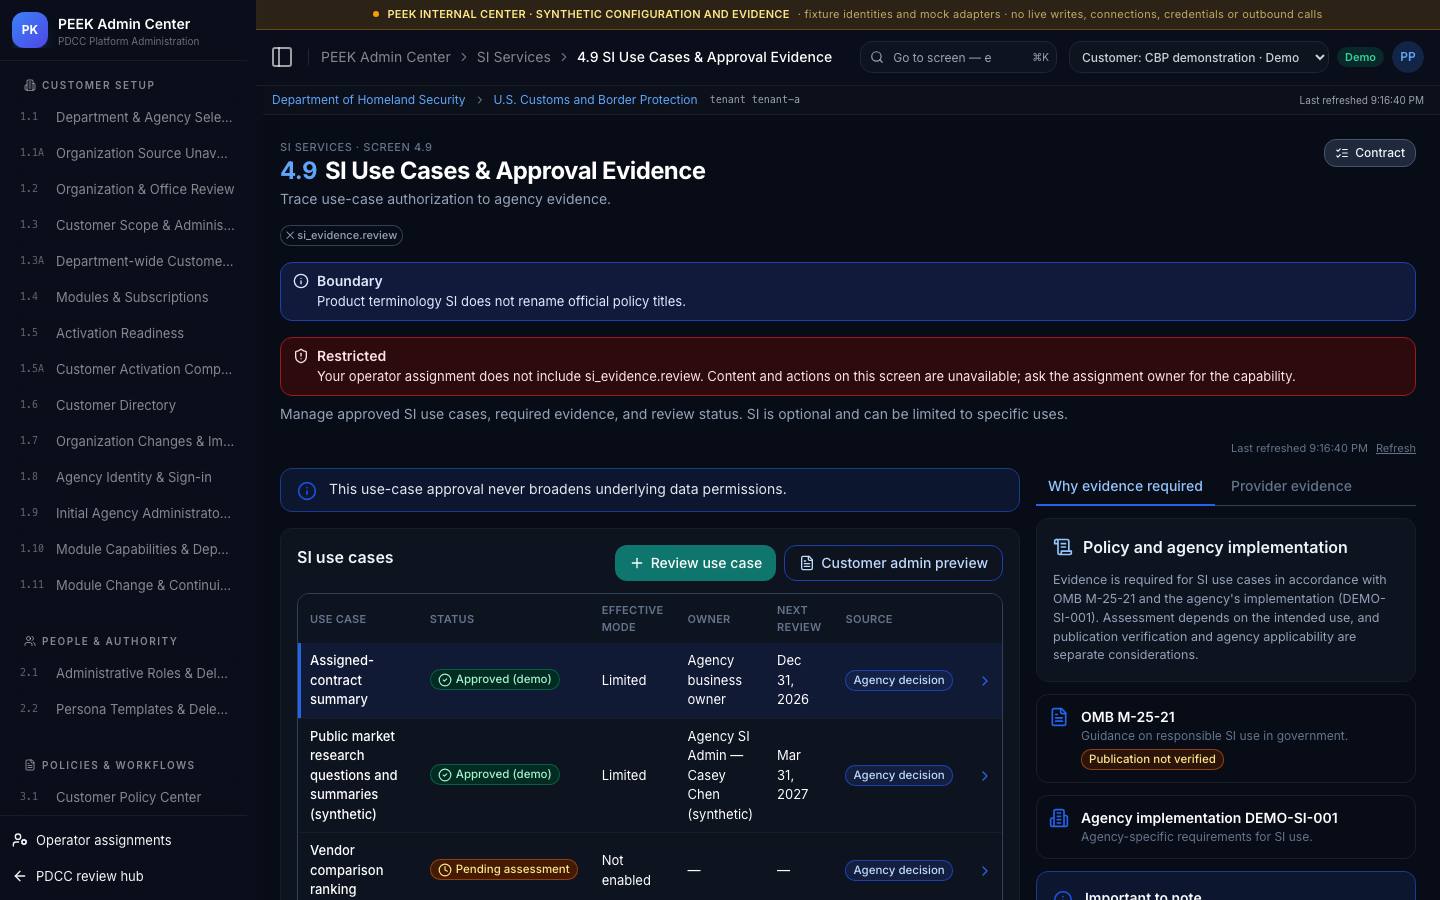
Task: Click the OMB M-25-21 document icon
Action: [1059, 717]
